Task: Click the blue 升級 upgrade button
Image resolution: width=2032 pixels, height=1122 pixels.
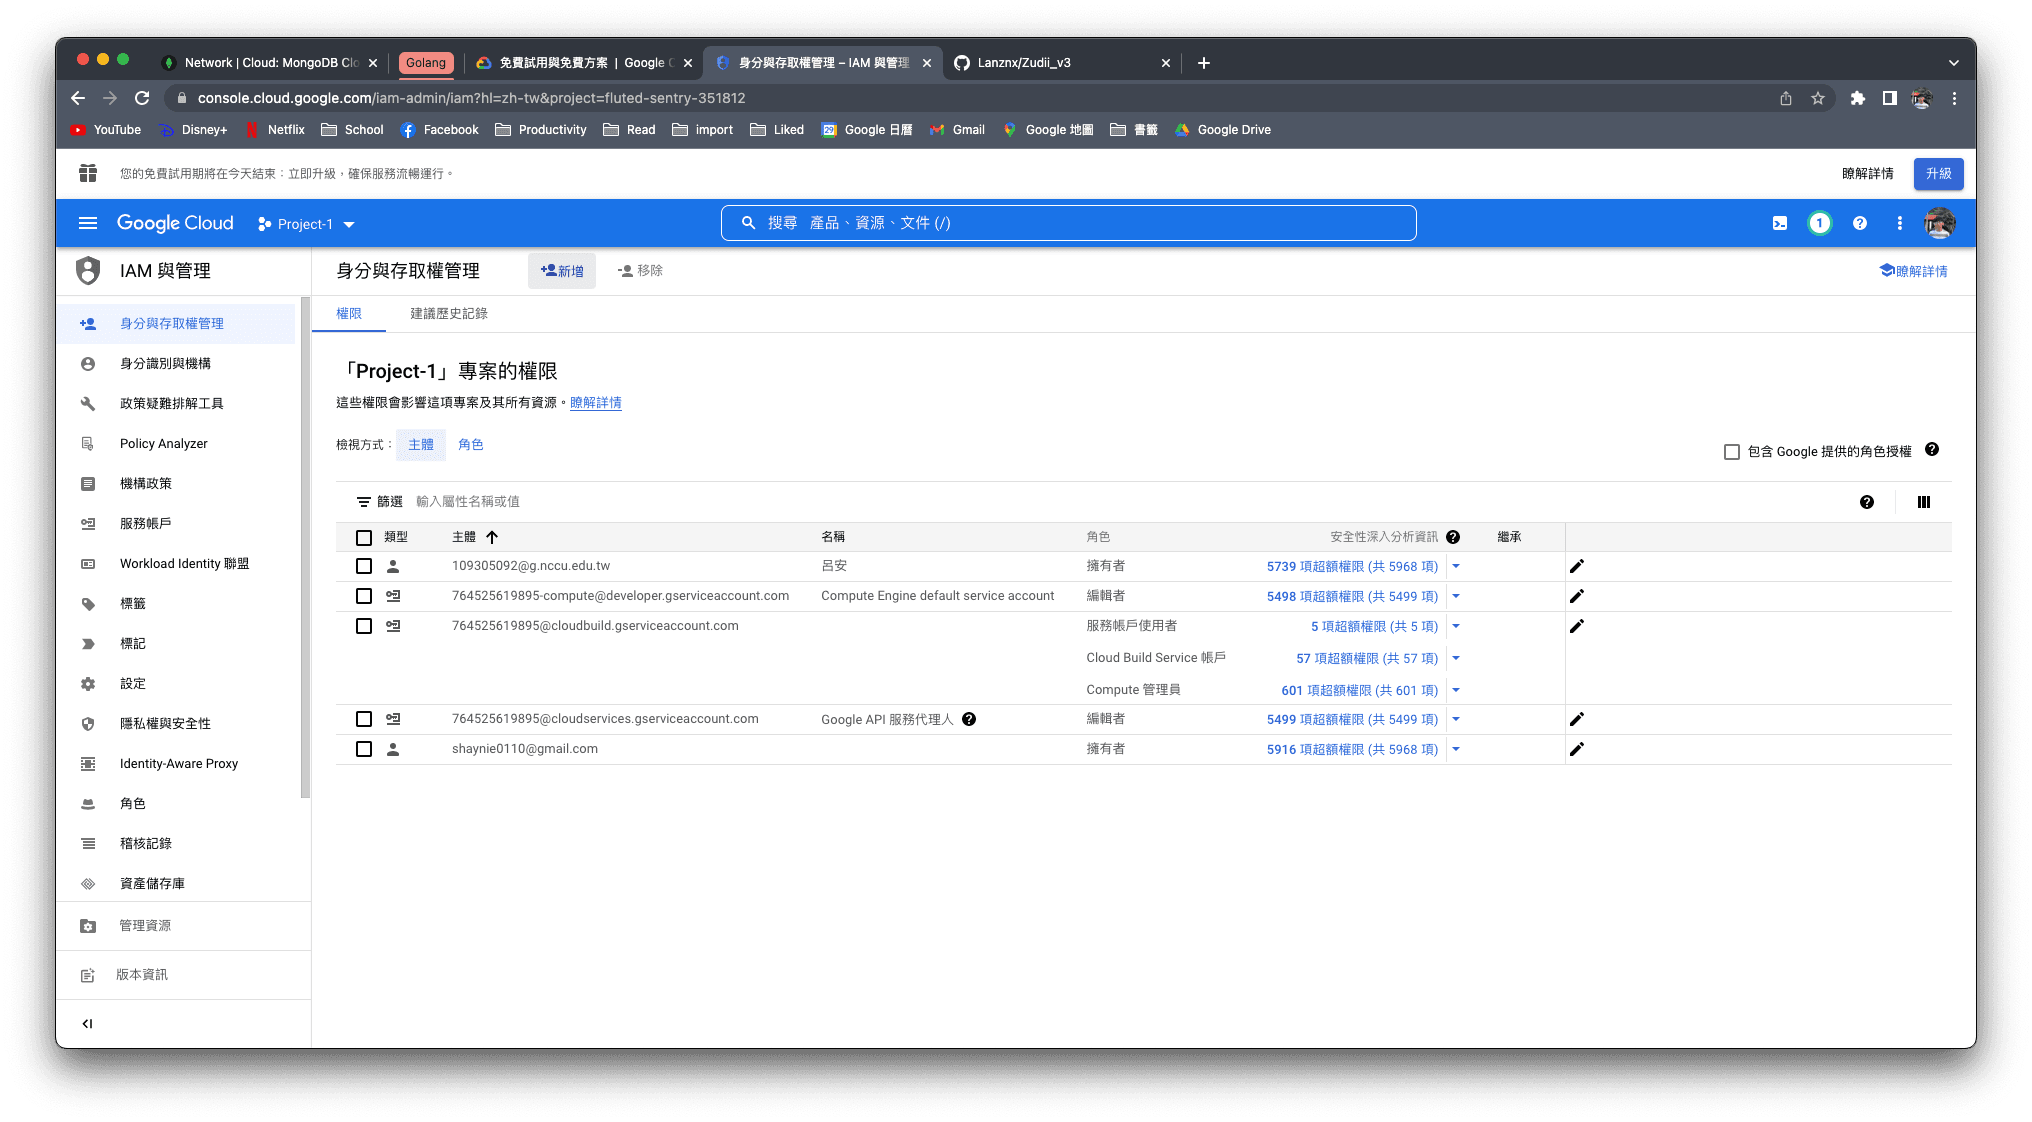Action: coord(1938,173)
